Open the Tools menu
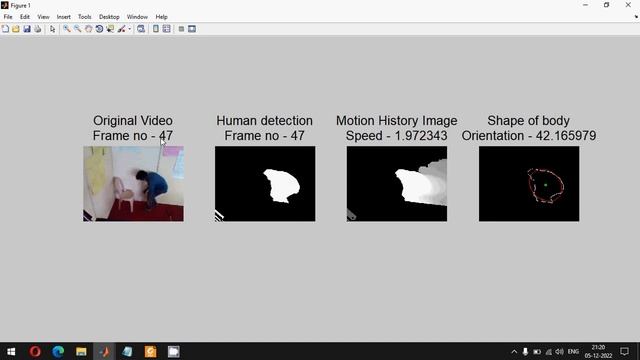The width and height of the screenshot is (640, 360). coord(84,17)
